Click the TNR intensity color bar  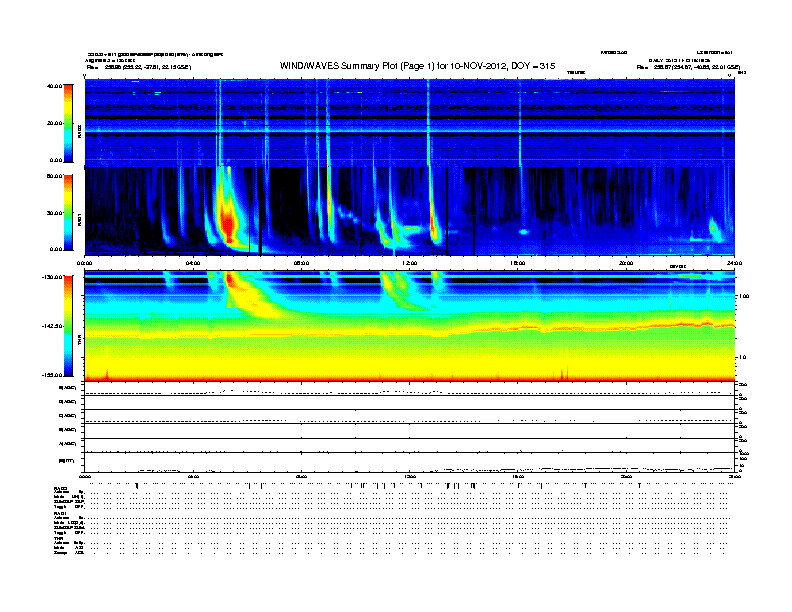[x=68, y=326]
